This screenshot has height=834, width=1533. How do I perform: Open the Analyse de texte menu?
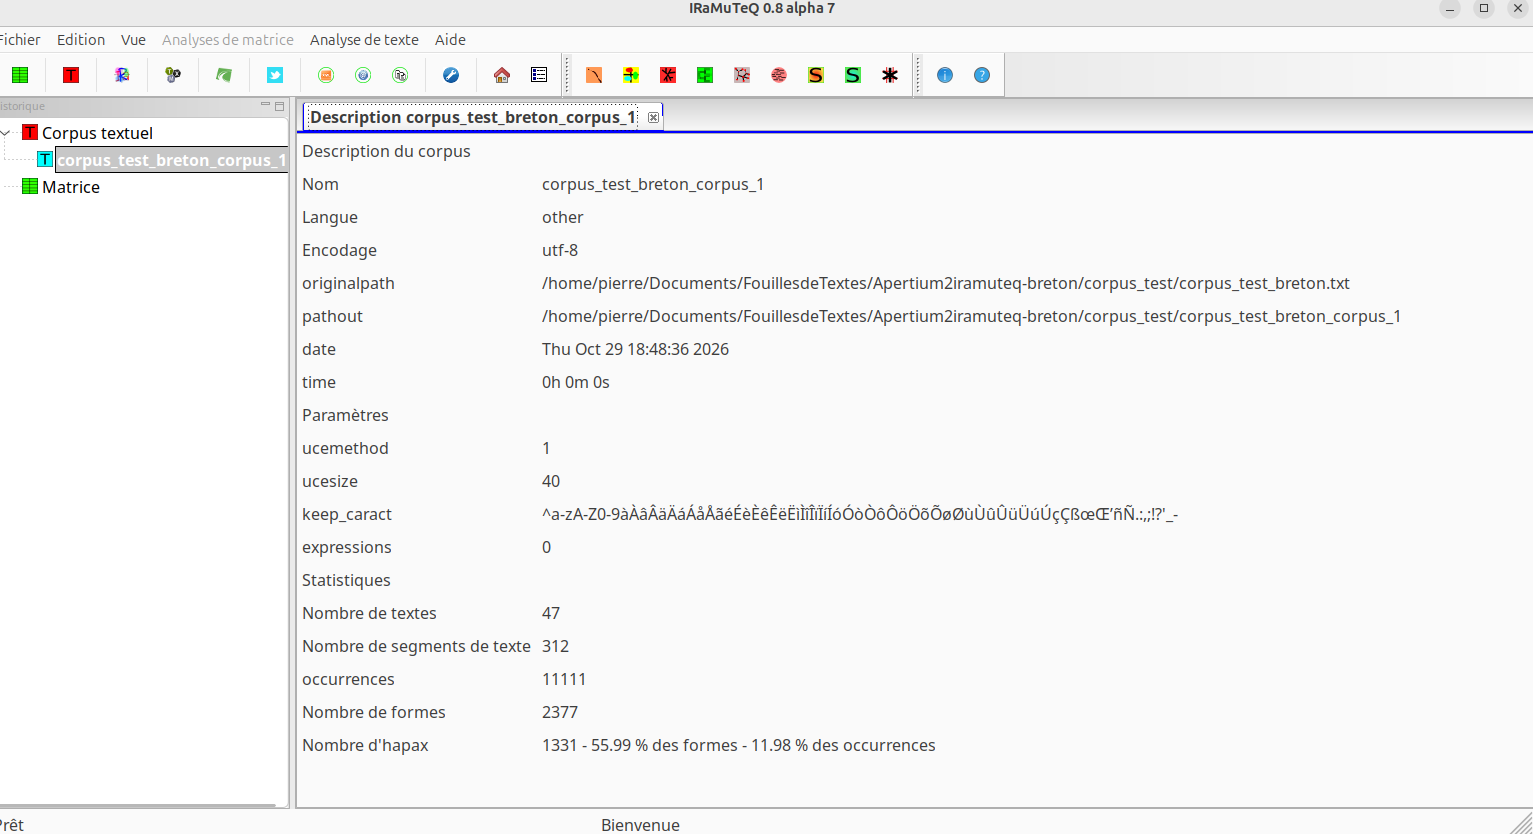pos(364,40)
